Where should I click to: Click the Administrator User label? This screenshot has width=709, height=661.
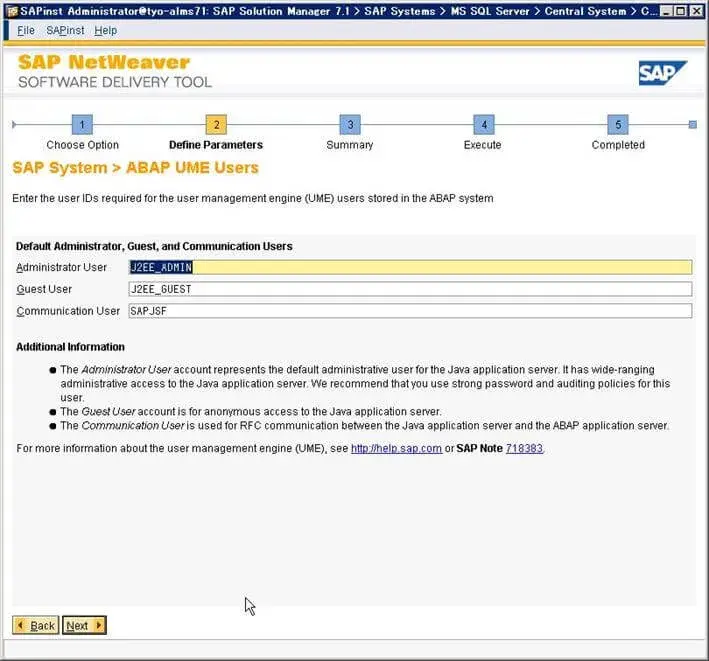pos(61,267)
